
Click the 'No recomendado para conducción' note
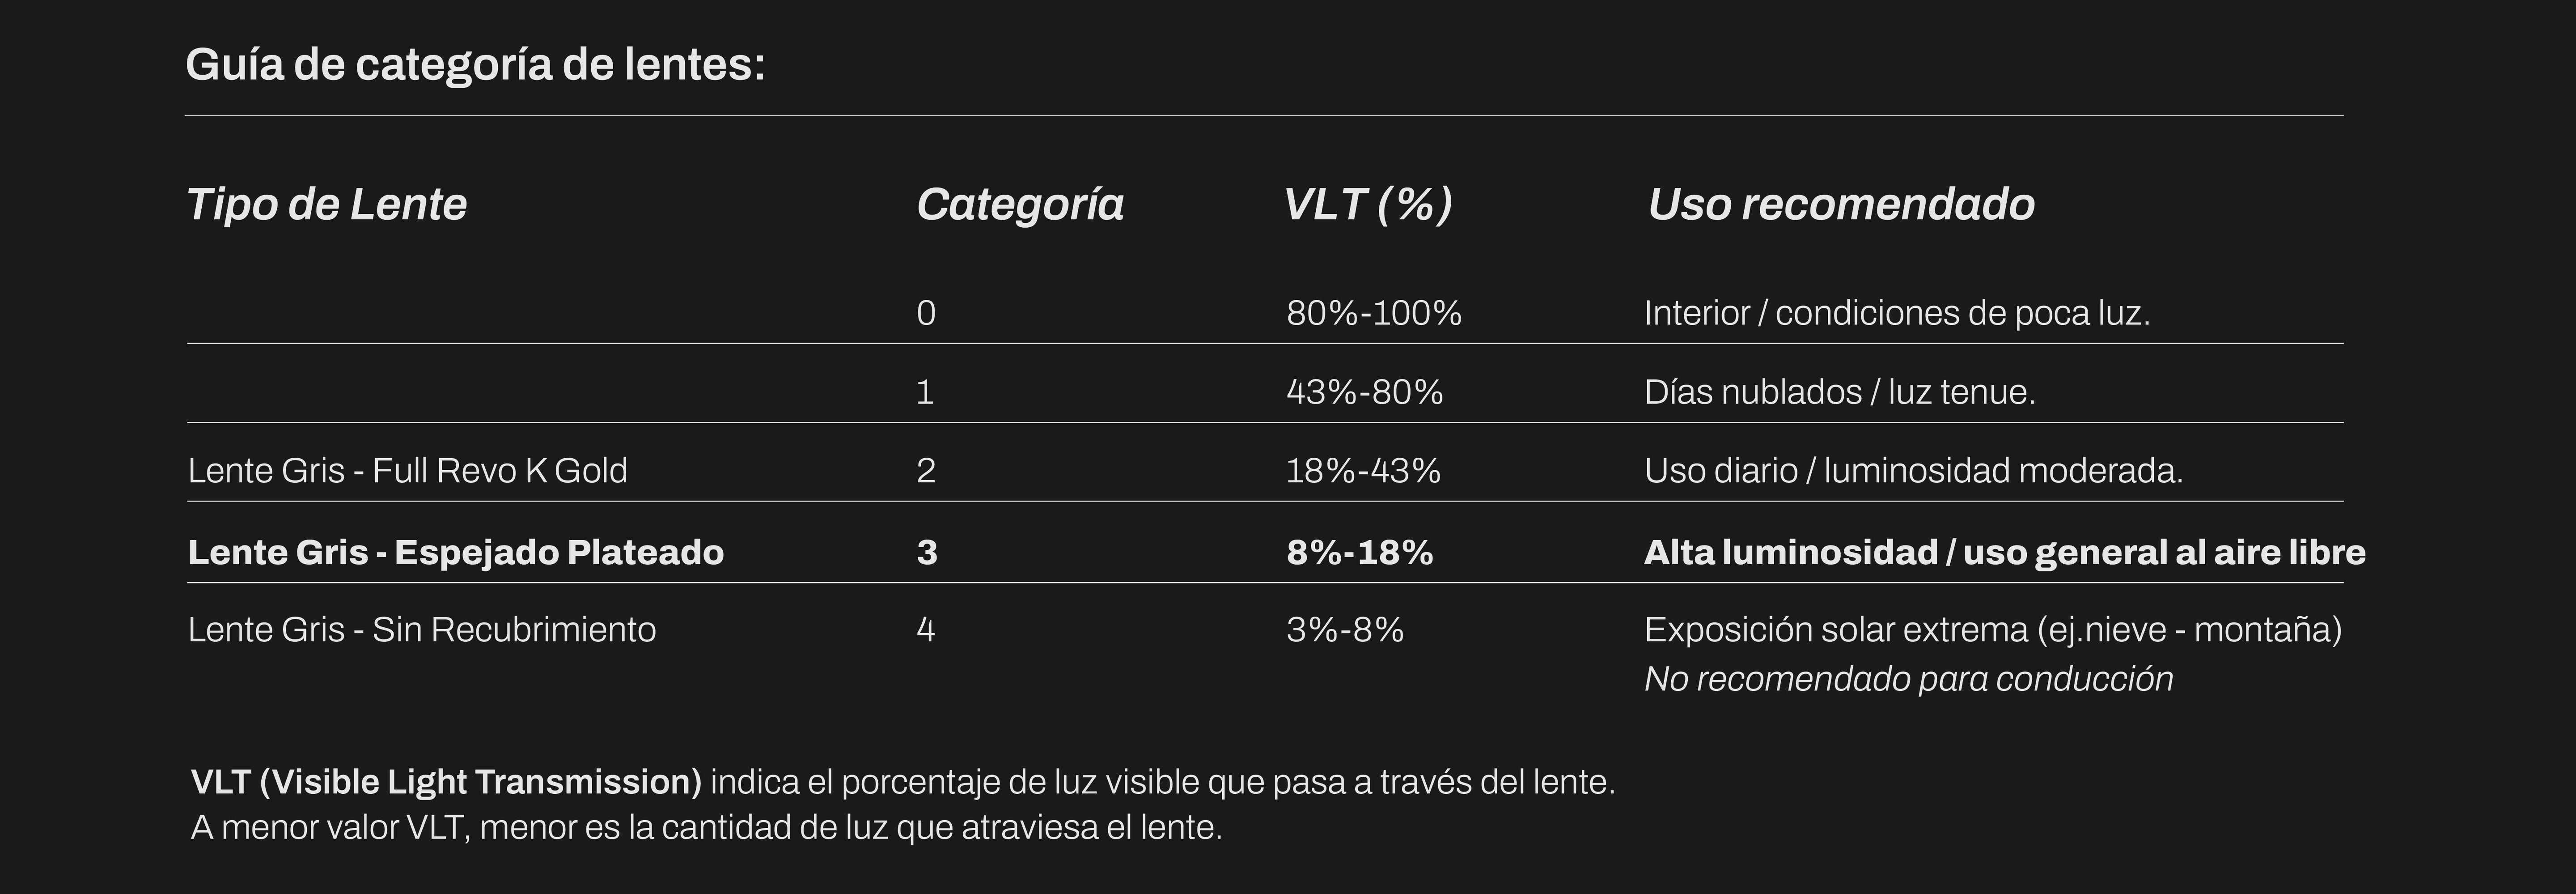pos(1908,679)
